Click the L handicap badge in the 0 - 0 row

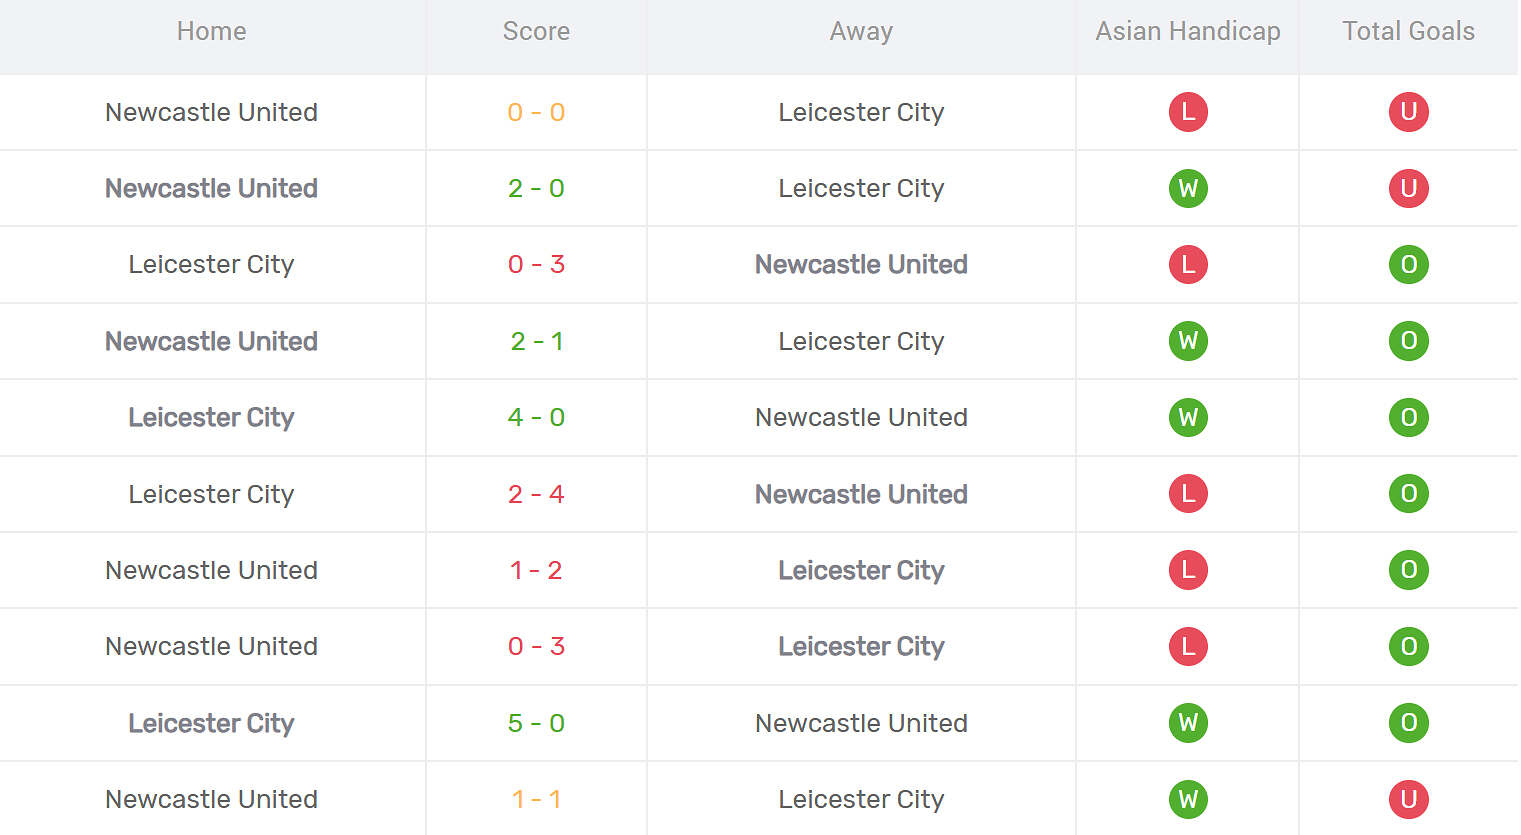(1188, 112)
